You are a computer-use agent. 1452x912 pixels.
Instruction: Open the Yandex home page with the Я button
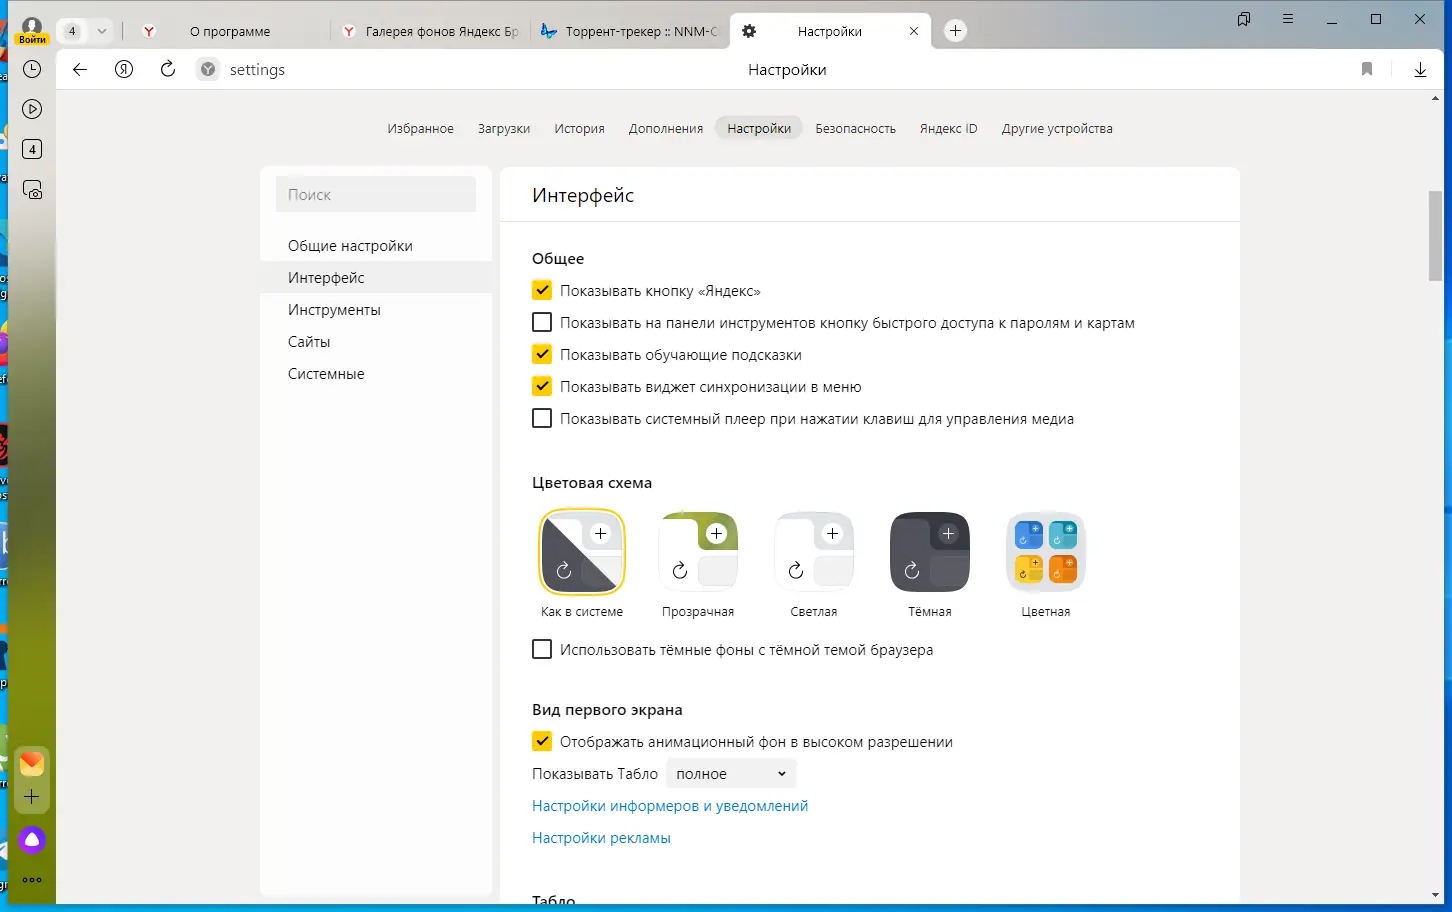click(124, 69)
